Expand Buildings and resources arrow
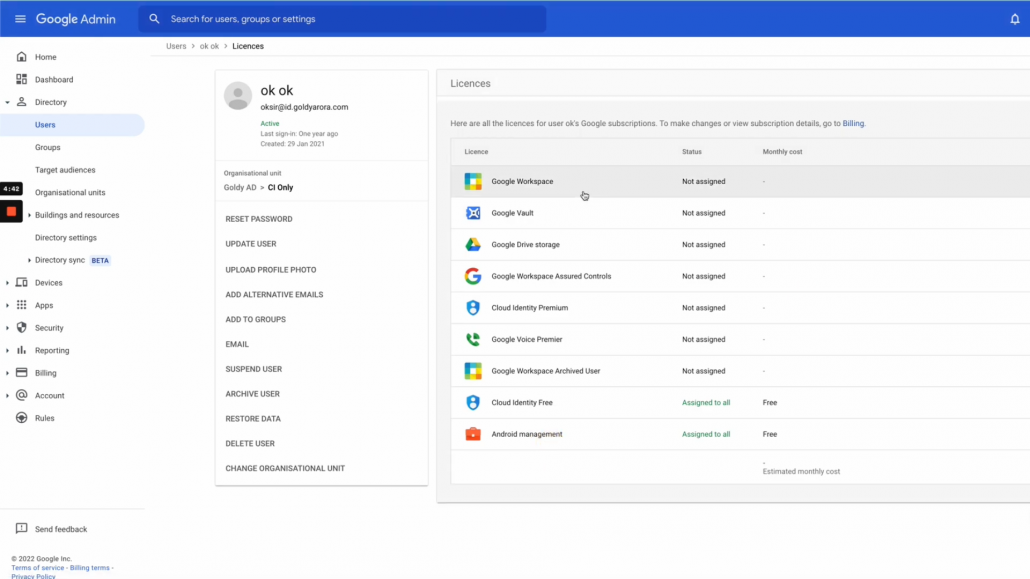 coord(29,215)
